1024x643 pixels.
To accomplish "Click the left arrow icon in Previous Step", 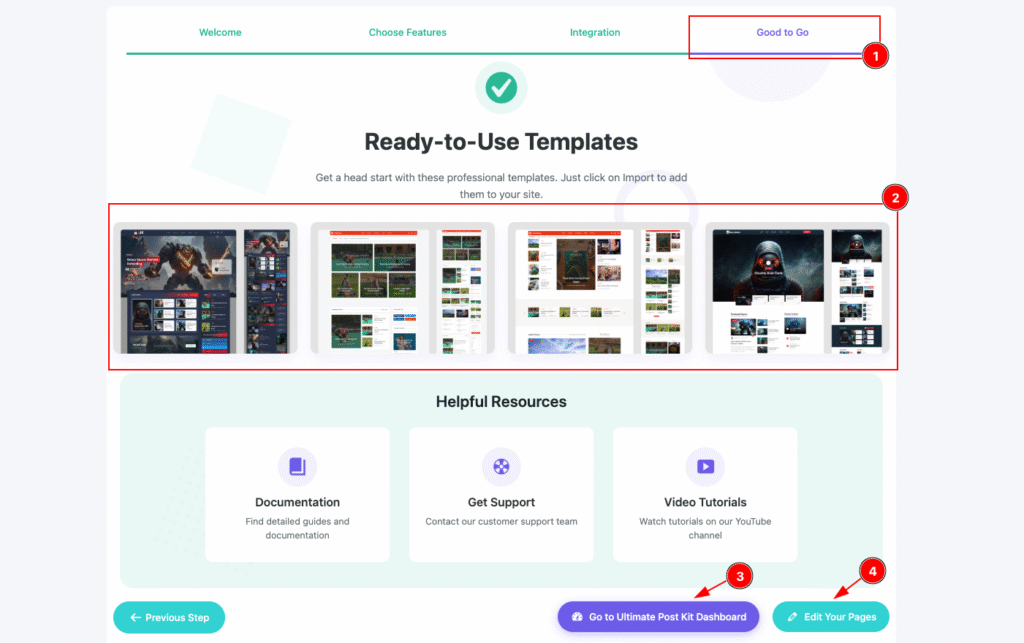I will pos(135,617).
